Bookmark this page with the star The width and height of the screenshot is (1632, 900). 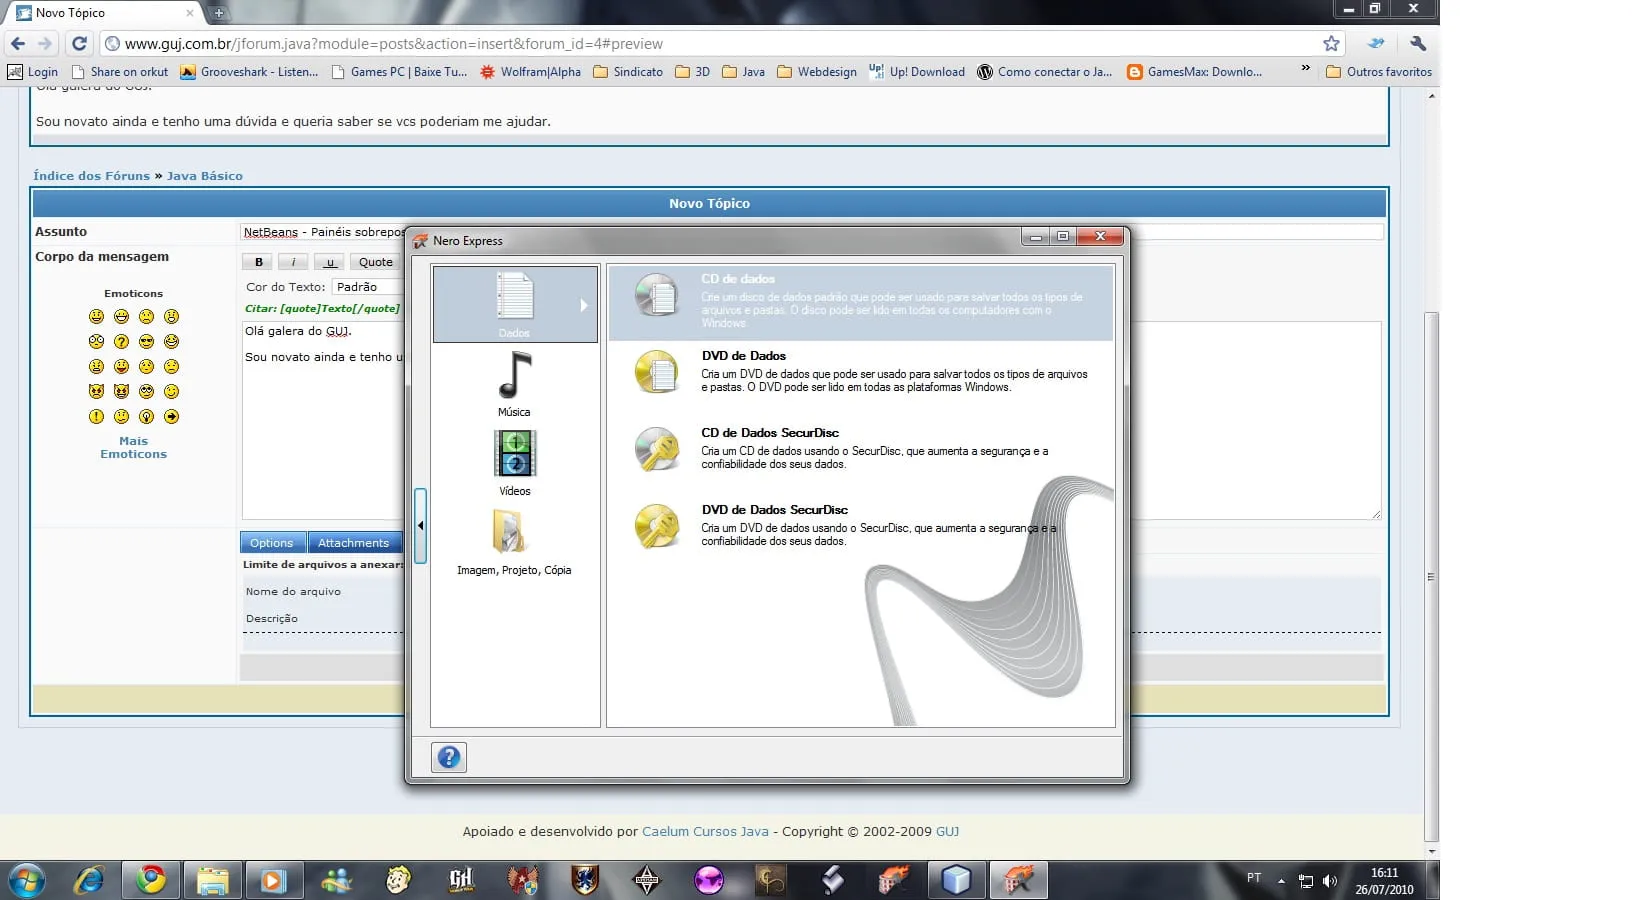pos(1331,44)
